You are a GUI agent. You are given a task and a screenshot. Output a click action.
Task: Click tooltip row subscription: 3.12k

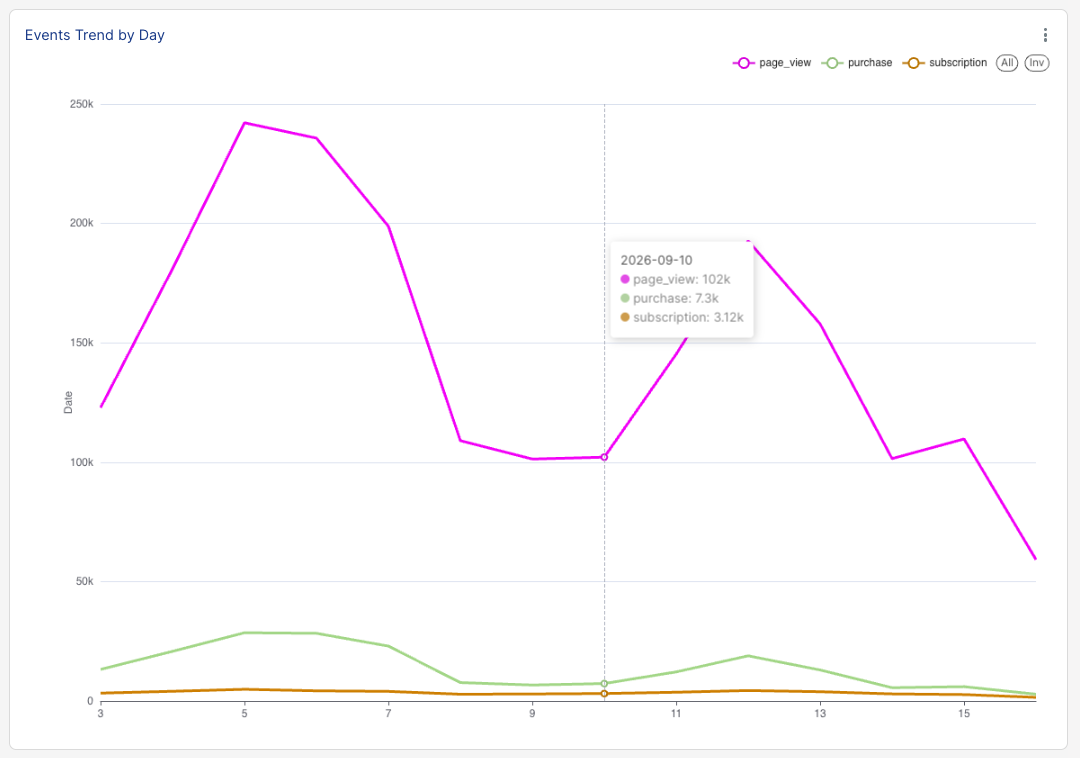pyautogui.click(x=682, y=317)
